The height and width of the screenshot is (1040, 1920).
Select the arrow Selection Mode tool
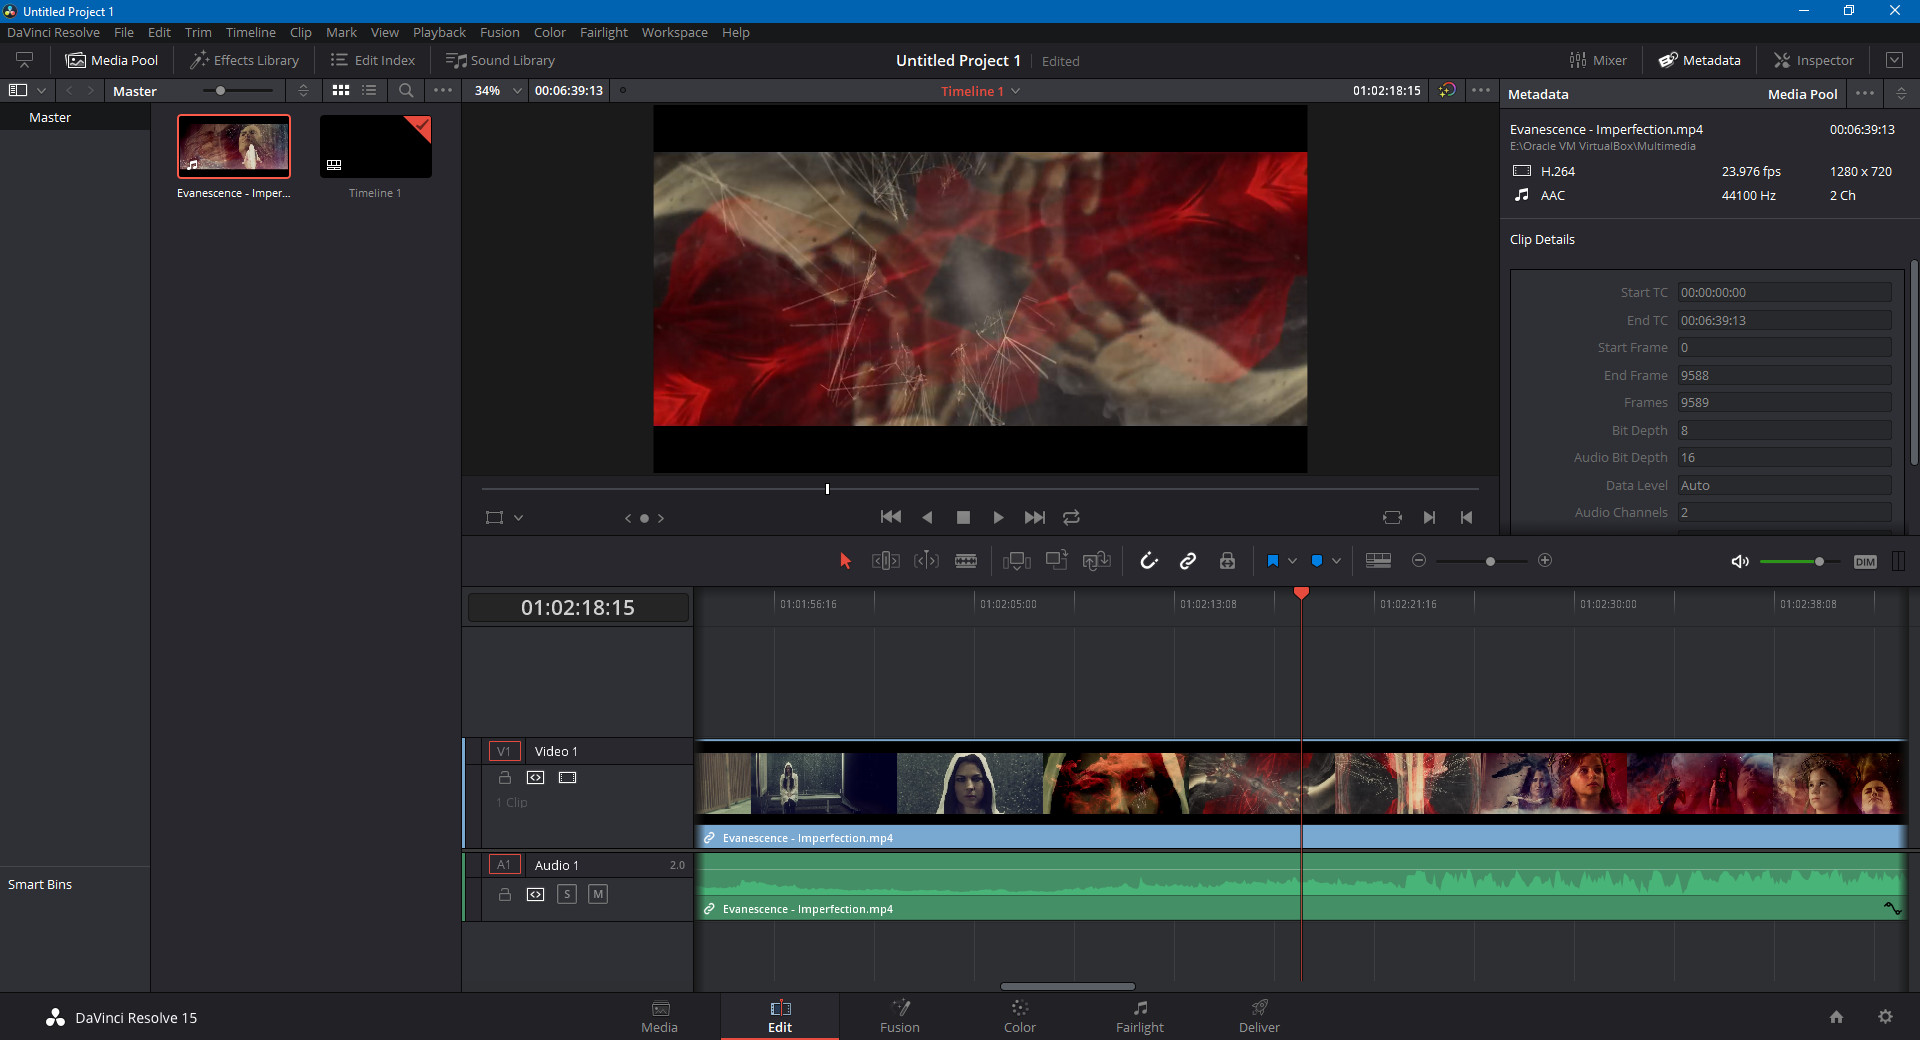pyautogui.click(x=845, y=561)
